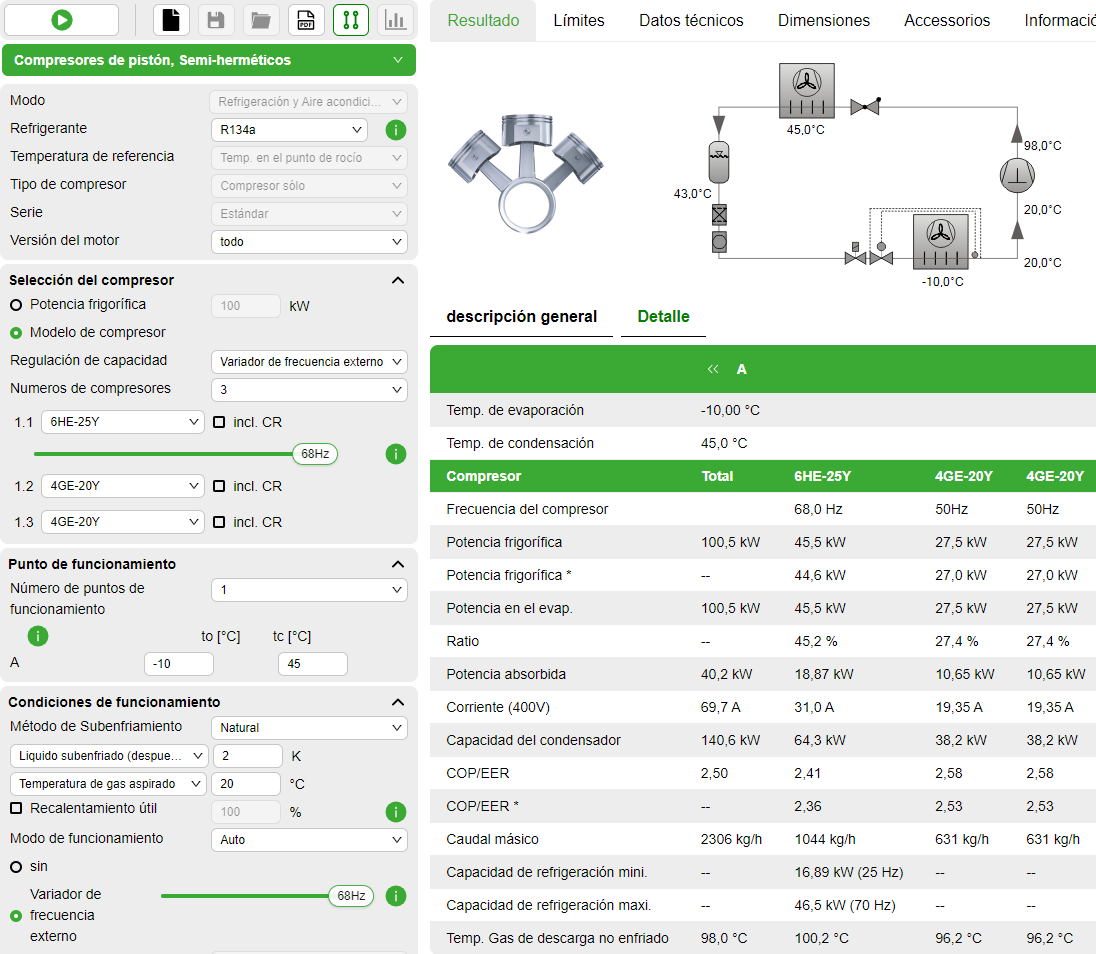The height and width of the screenshot is (954, 1096).
Task: Click the 68Hz frequency slider for compressor 1.1
Action: pyautogui.click(x=314, y=454)
